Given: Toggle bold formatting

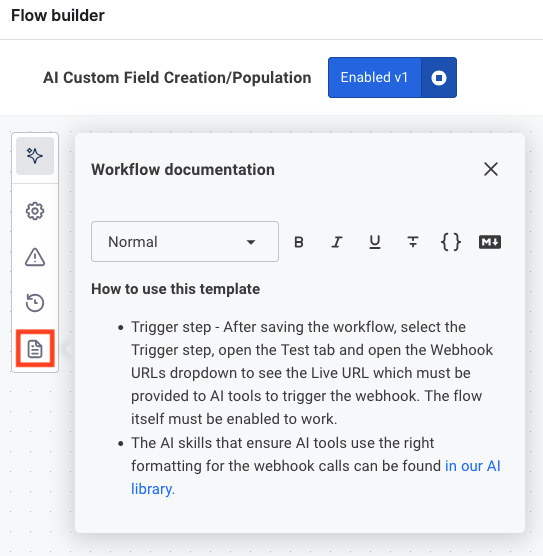Looking at the screenshot, I should coord(299,242).
